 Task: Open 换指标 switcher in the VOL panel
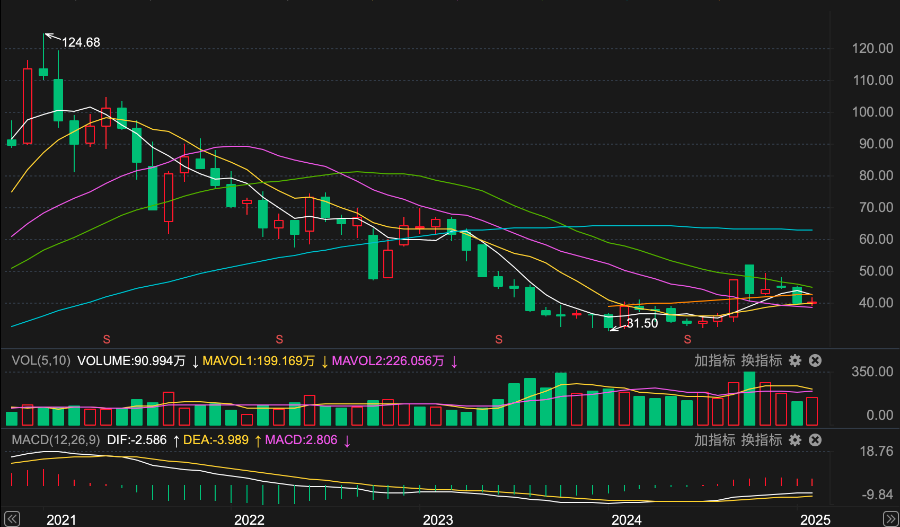760,360
